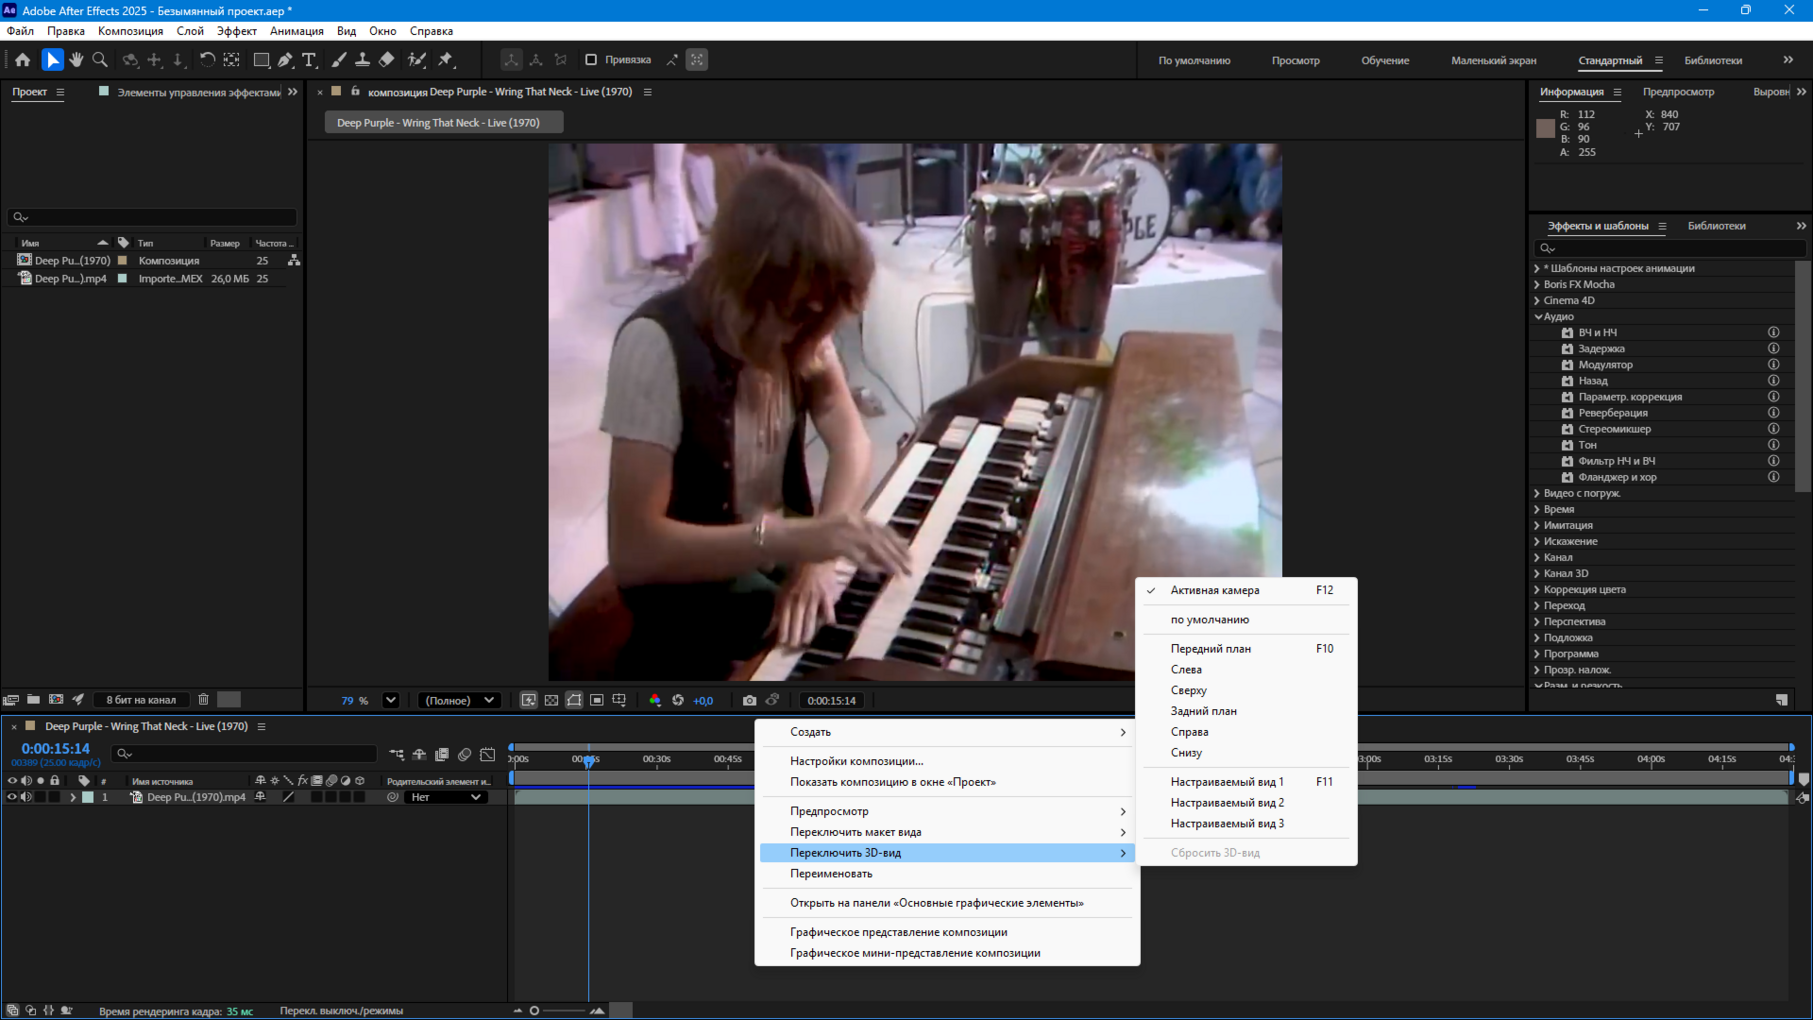
Task: Switch to the Обучение workspace
Action: pyautogui.click(x=1384, y=60)
